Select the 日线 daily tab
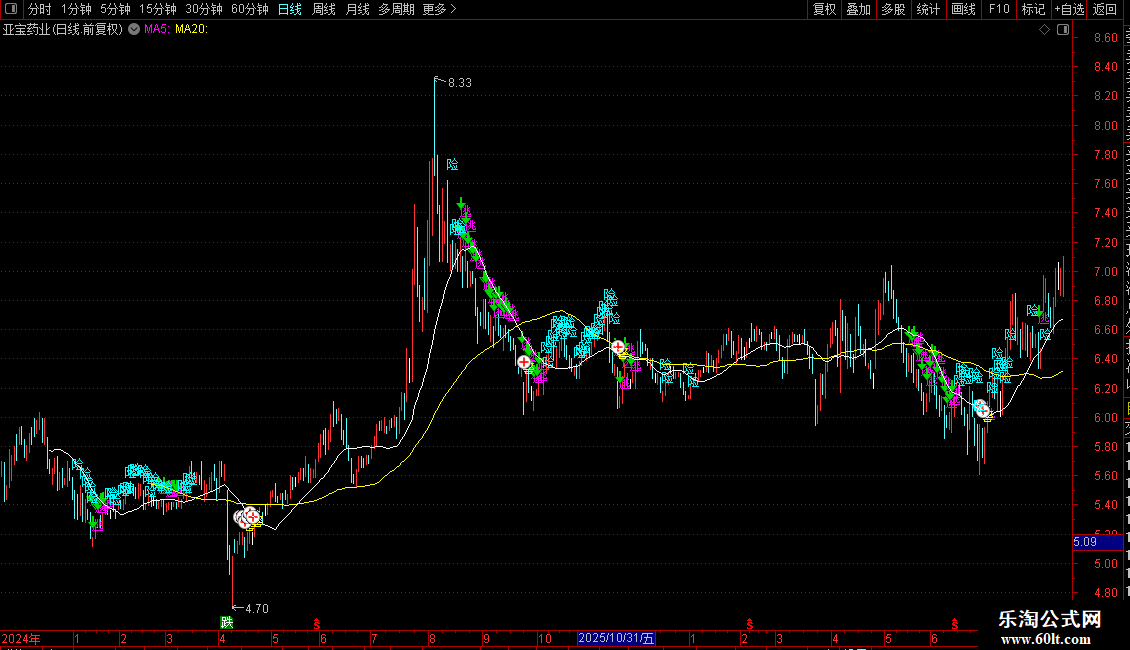 pyautogui.click(x=290, y=9)
